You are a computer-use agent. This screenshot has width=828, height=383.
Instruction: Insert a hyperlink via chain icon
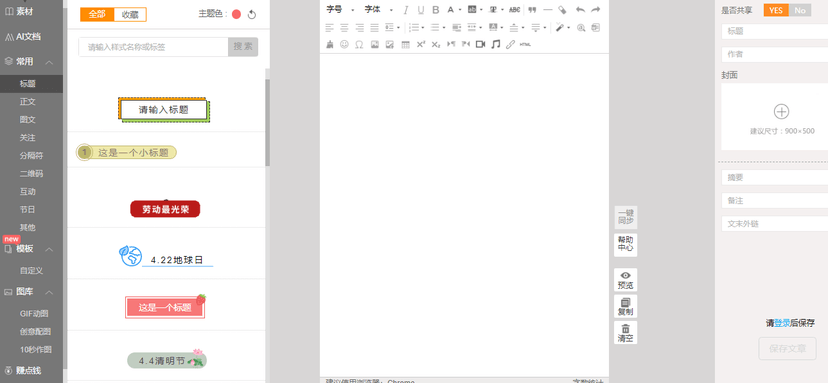coord(510,44)
